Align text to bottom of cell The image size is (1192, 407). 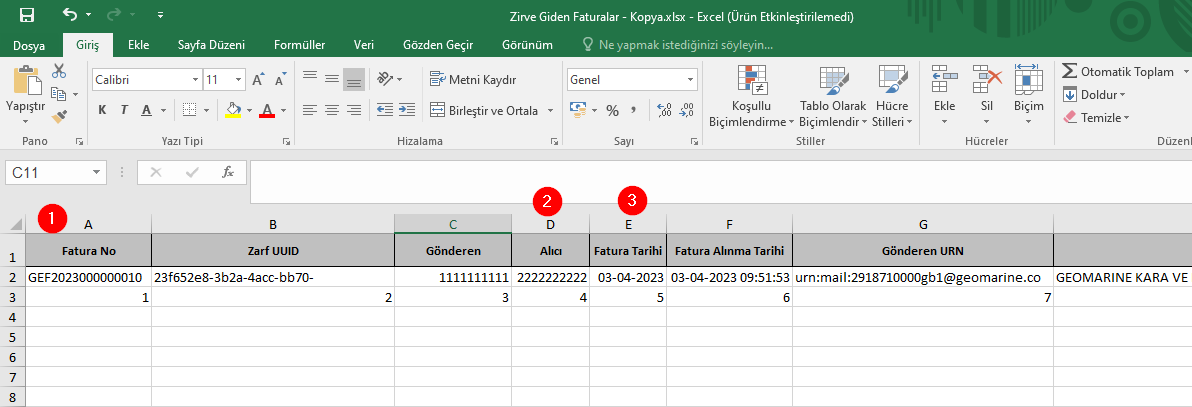click(x=353, y=79)
